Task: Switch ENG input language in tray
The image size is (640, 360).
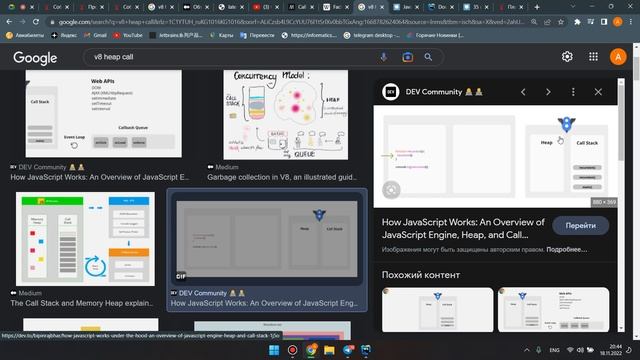Action: [554, 350]
